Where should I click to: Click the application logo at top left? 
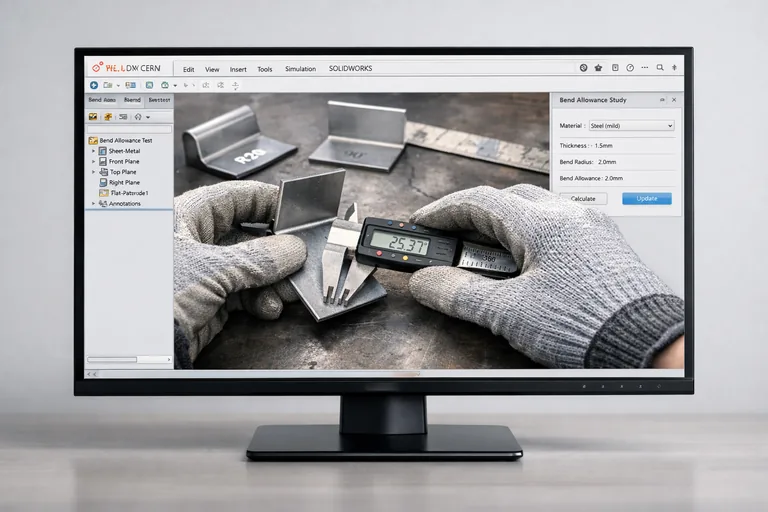126,68
